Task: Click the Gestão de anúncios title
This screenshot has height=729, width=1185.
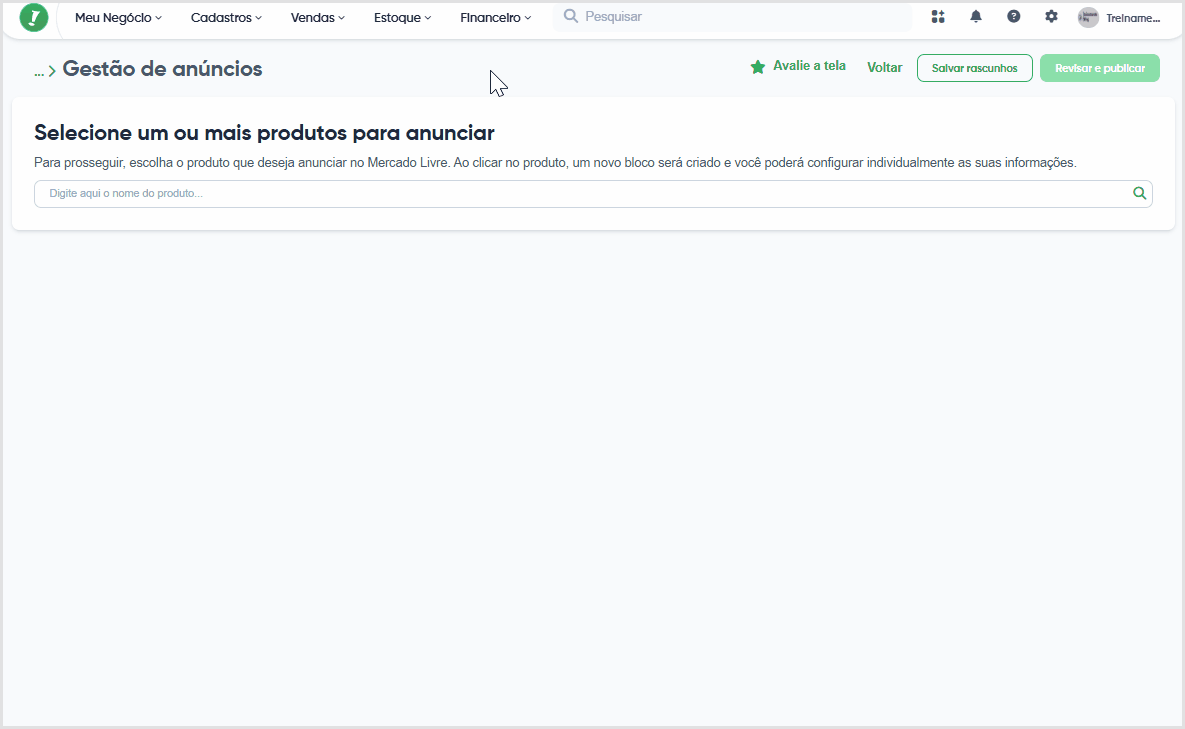Action: point(162,69)
